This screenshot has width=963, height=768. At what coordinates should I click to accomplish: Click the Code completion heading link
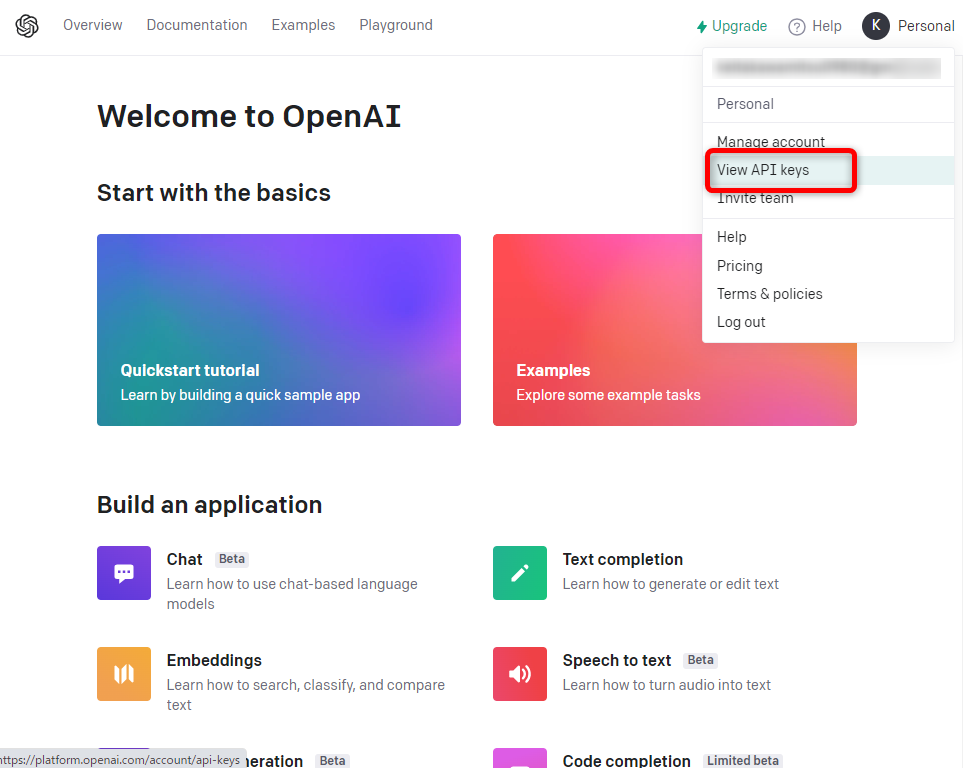[x=626, y=761]
